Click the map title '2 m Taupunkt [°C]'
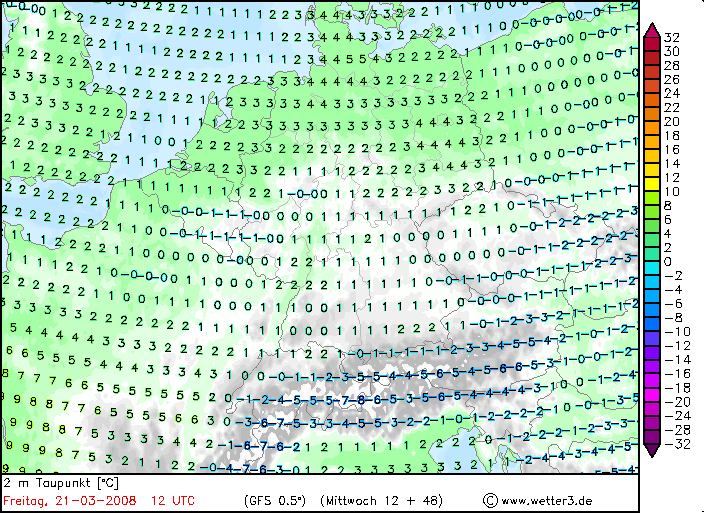 point(61,483)
